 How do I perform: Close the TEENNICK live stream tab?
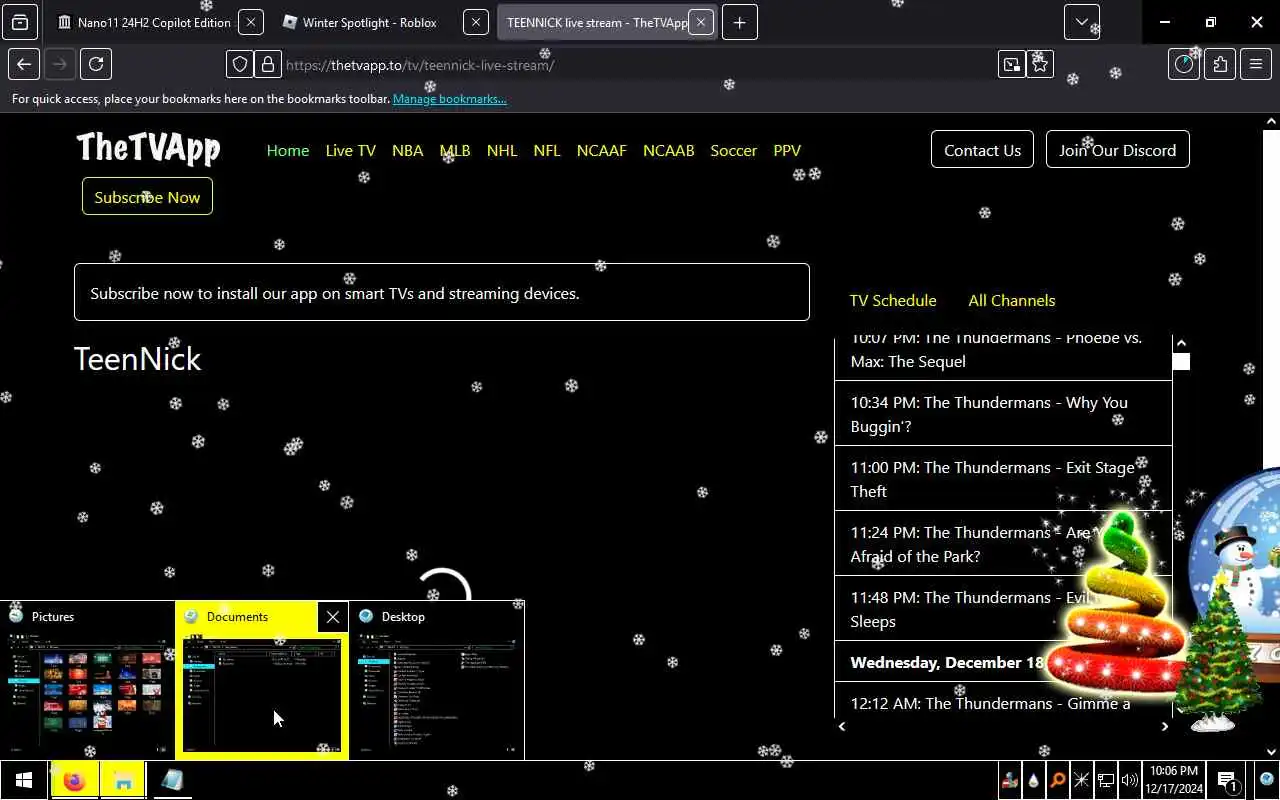point(701,22)
